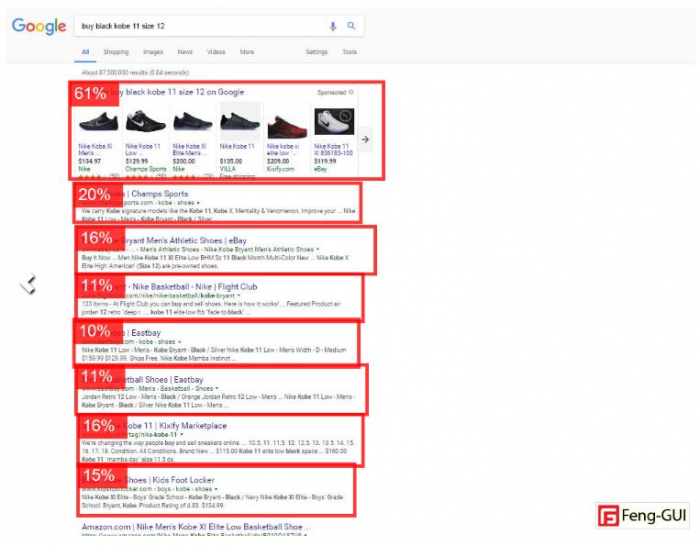Expand the Kixify nike-kobe-11 URL dropdown arrow
The image size is (700, 546).
tap(182, 434)
